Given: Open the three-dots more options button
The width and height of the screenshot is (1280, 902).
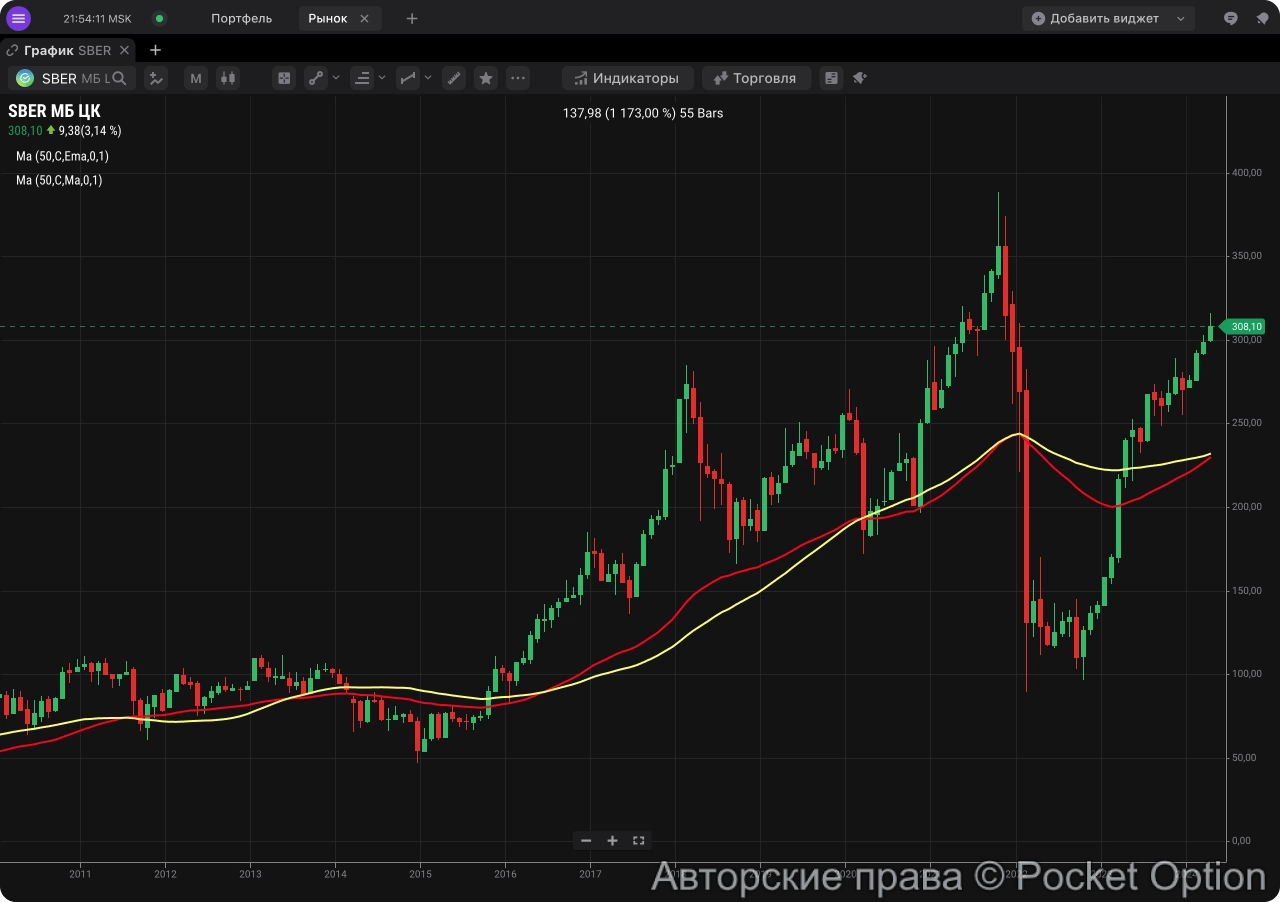Looking at the screenshot, I should coord(517,78).
